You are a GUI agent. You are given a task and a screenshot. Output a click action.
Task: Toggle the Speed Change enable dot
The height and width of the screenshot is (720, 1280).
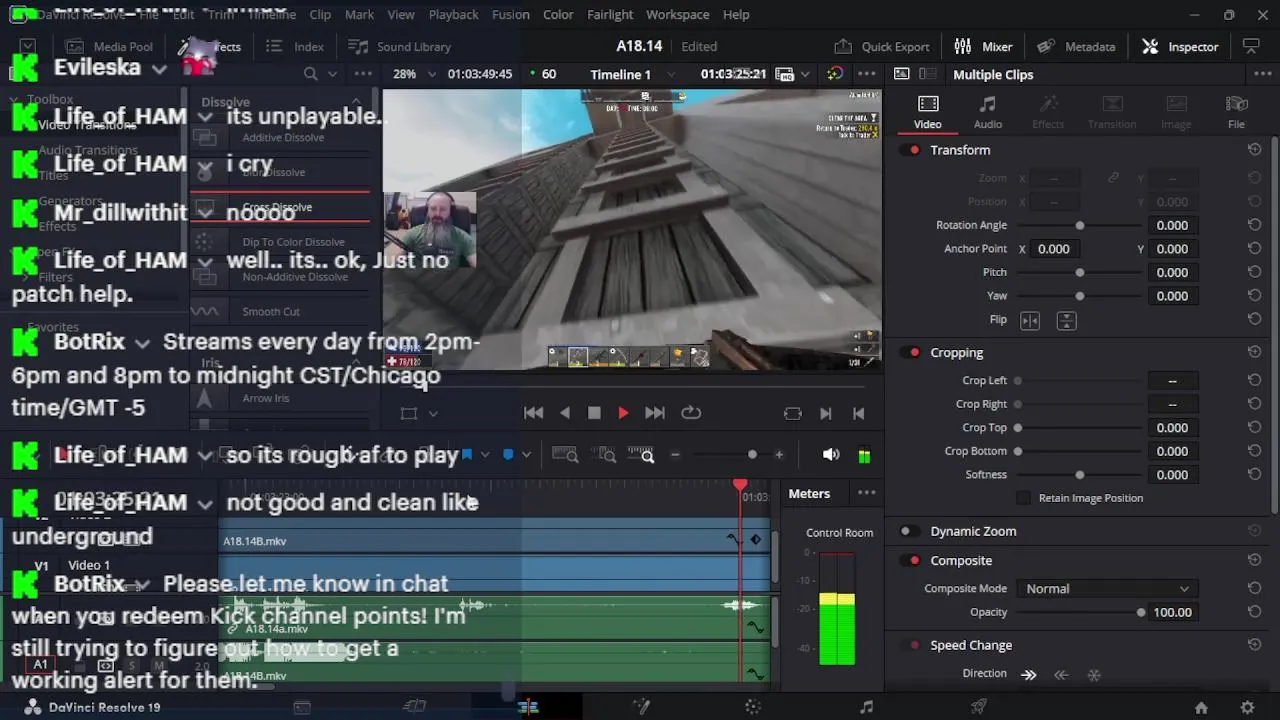[914, 645]
